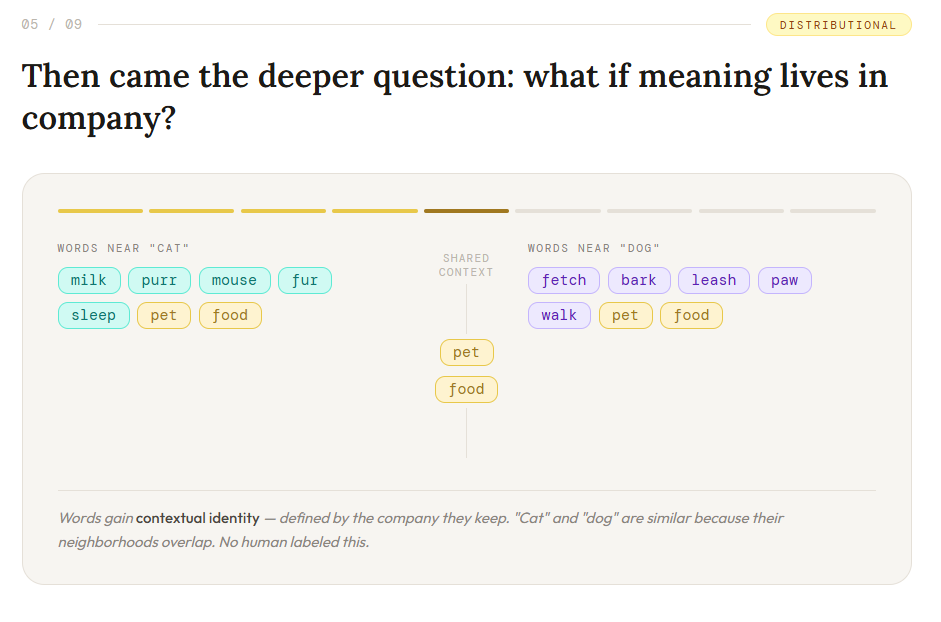Select the "purr" word chip
This screenshot has width=941, height=622.
tap(159, 280)
